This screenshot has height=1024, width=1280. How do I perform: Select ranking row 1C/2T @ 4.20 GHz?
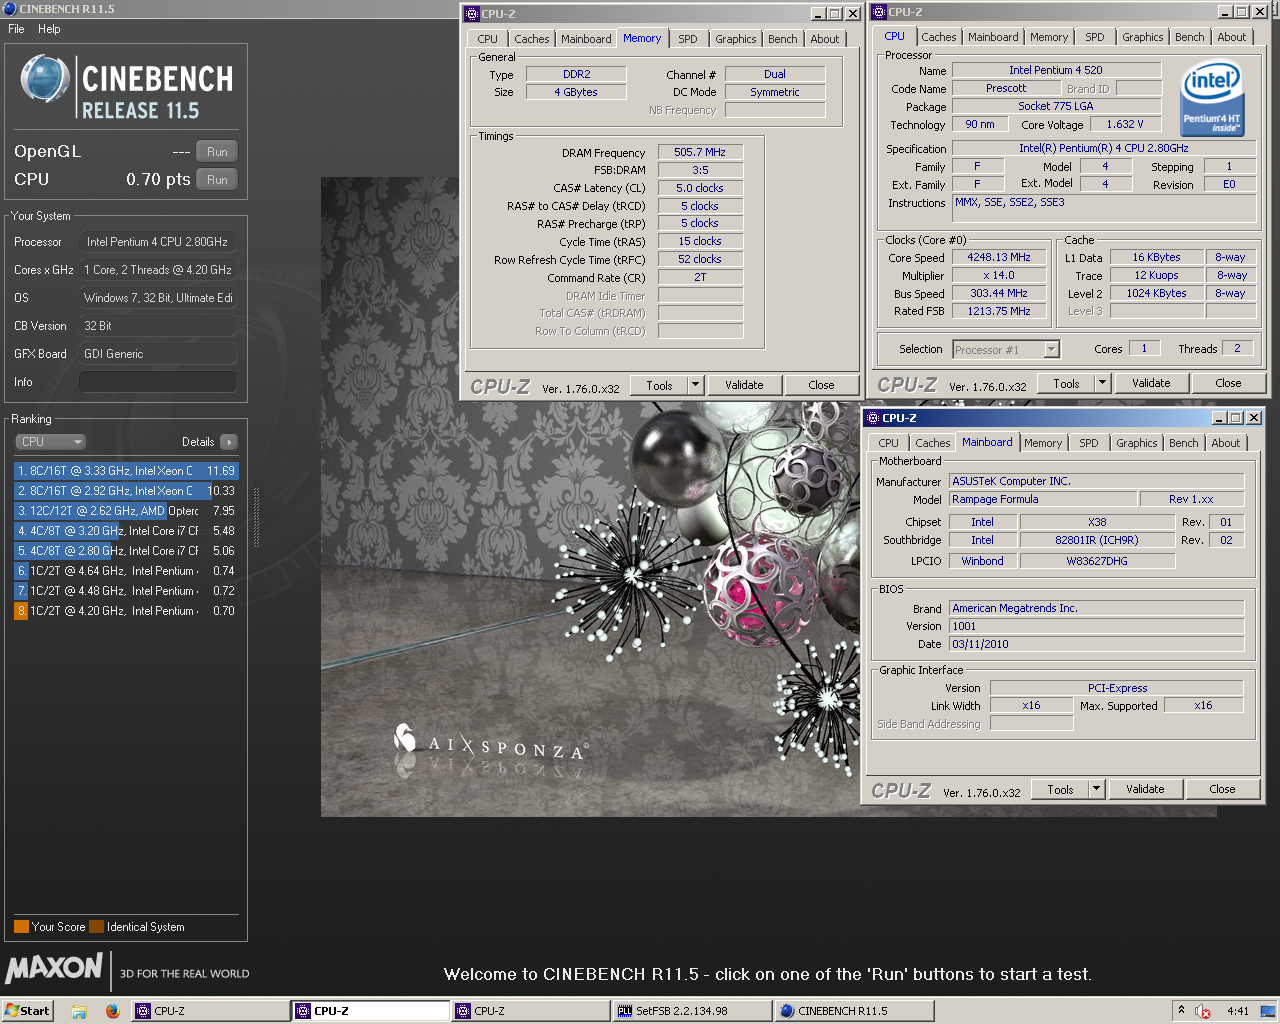click(x=126, y=611)
